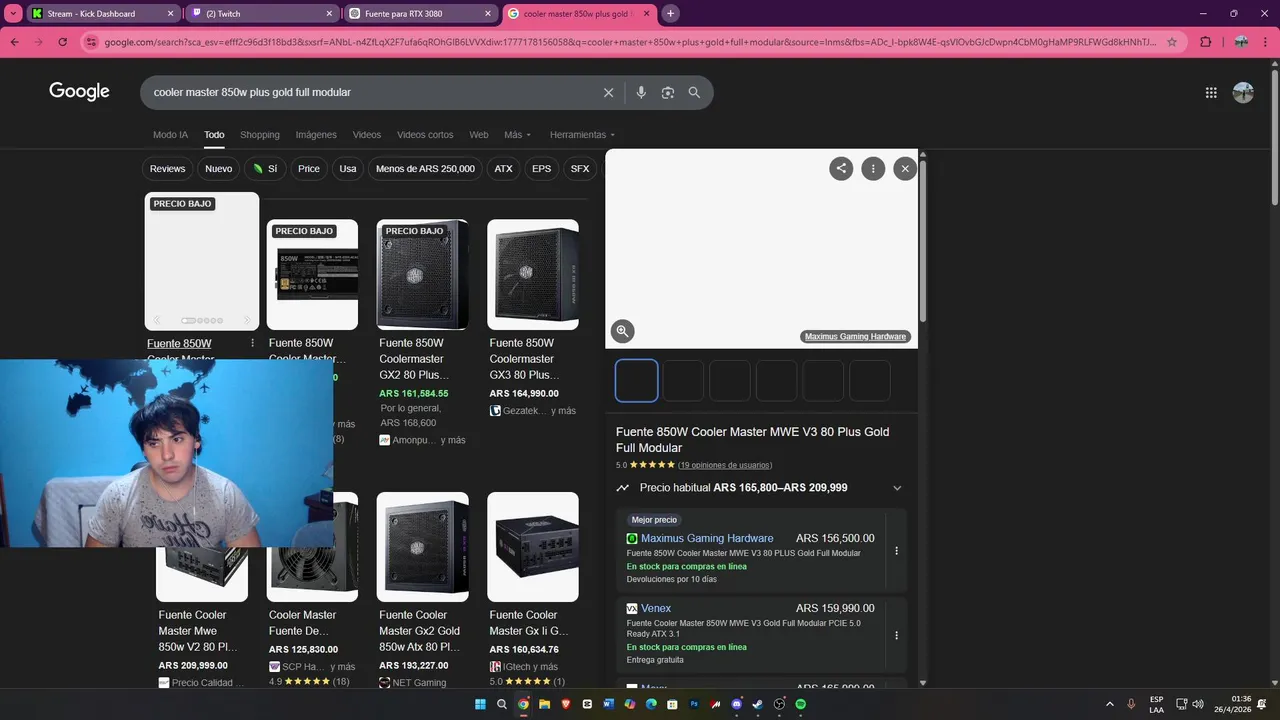Open a new browser tab
The height and width of the screenshot is (720, 1280).
pyautogui.click(x=670, y=13)
